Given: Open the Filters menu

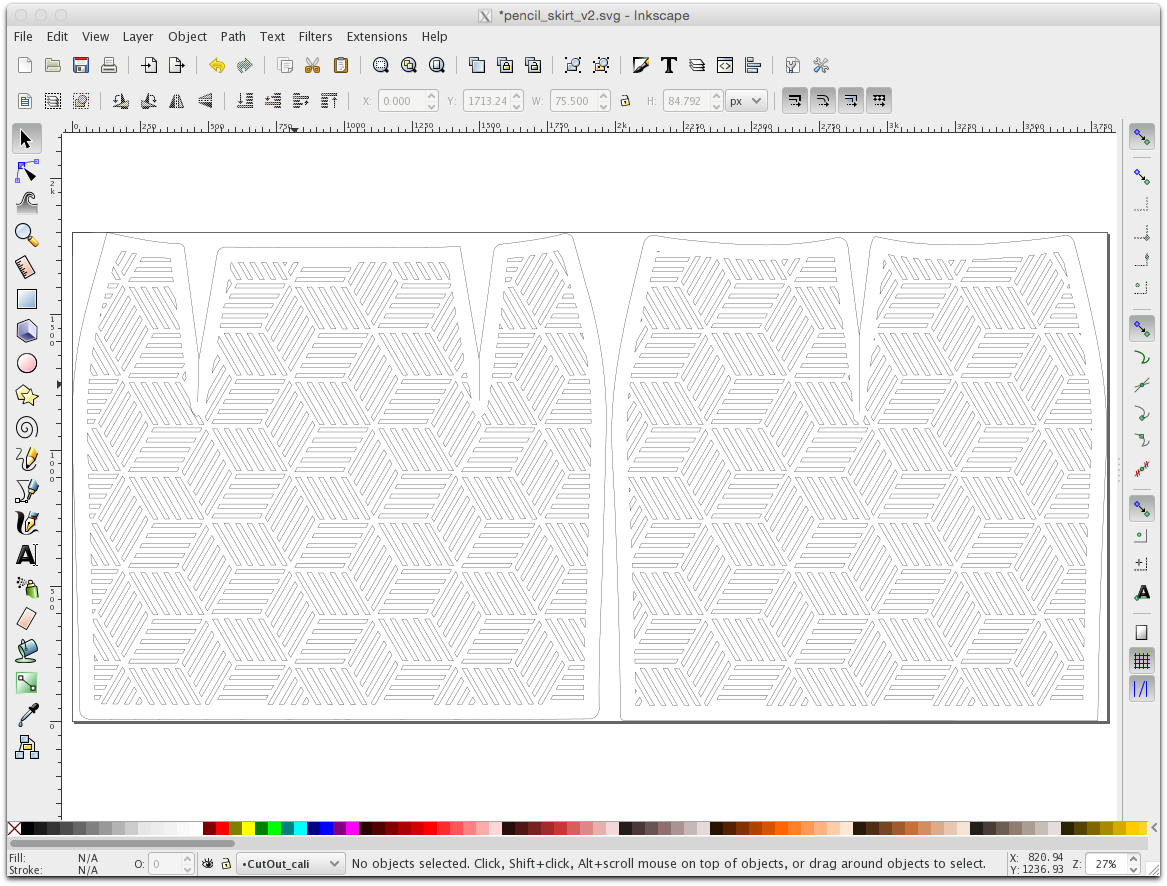Looking at the screenshot, I should [x=315, y=37].
